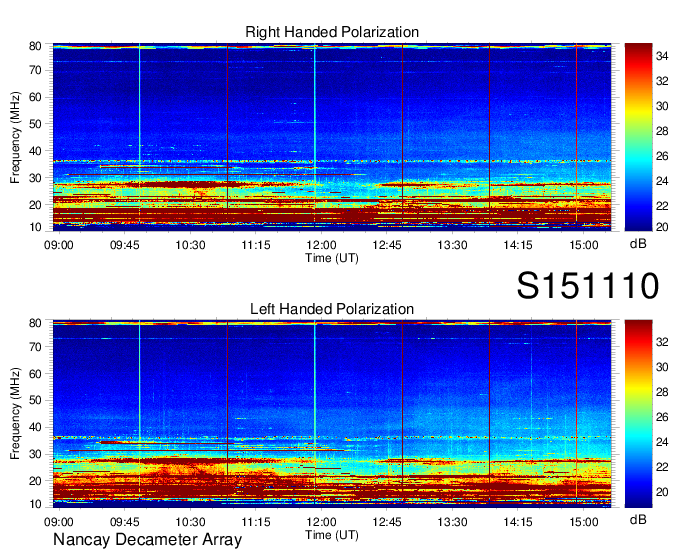This screenshot has width=680, height=552.
Task: Click time tick 09:45 under Left Handed plot
Action: pyautogui.click(x=124, y=522)
